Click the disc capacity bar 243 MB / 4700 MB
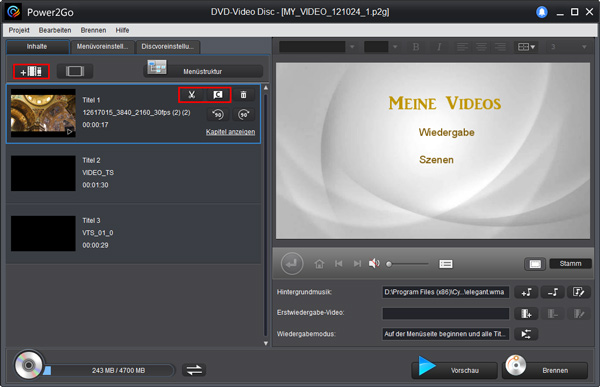 pos(109,371)
